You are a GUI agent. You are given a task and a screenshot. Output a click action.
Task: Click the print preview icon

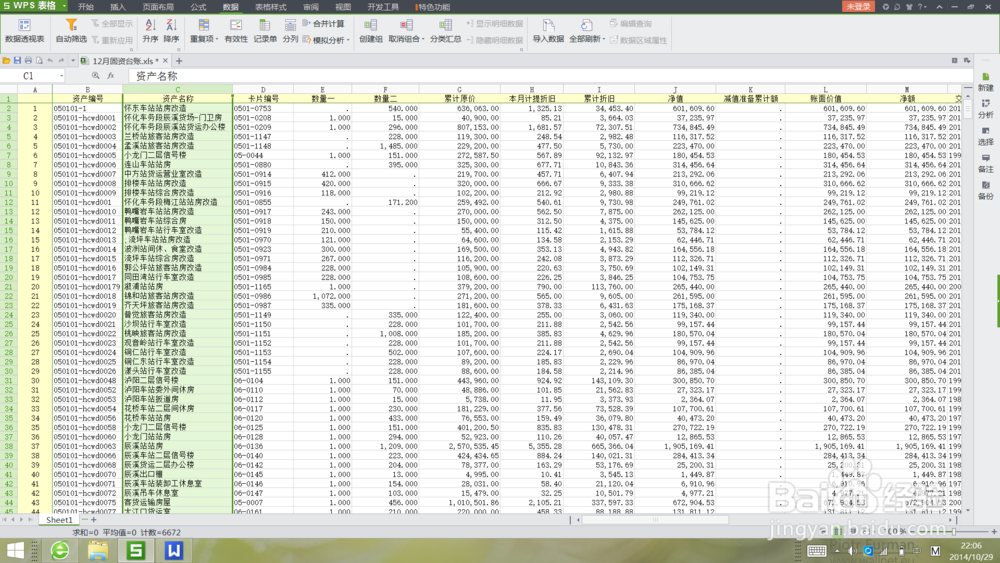(39, 61)
